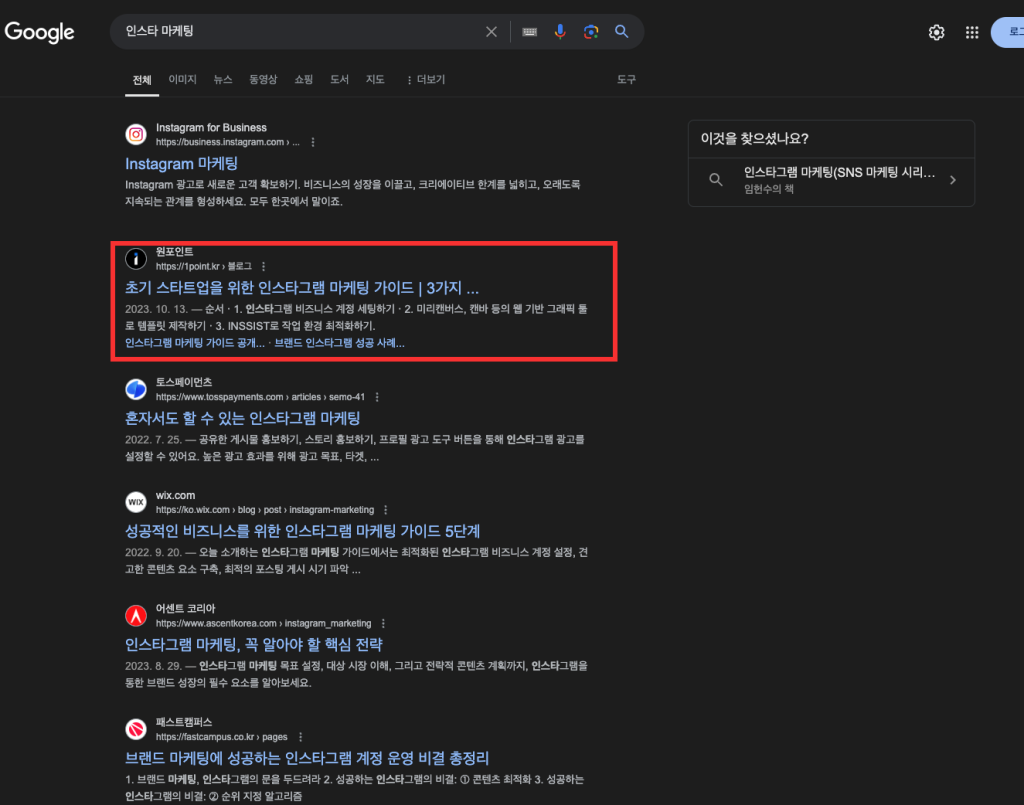The height and width of the screenshot is (805, 1024).
Task: Go to Google homepage via the logo
Action: coord(39,31)
